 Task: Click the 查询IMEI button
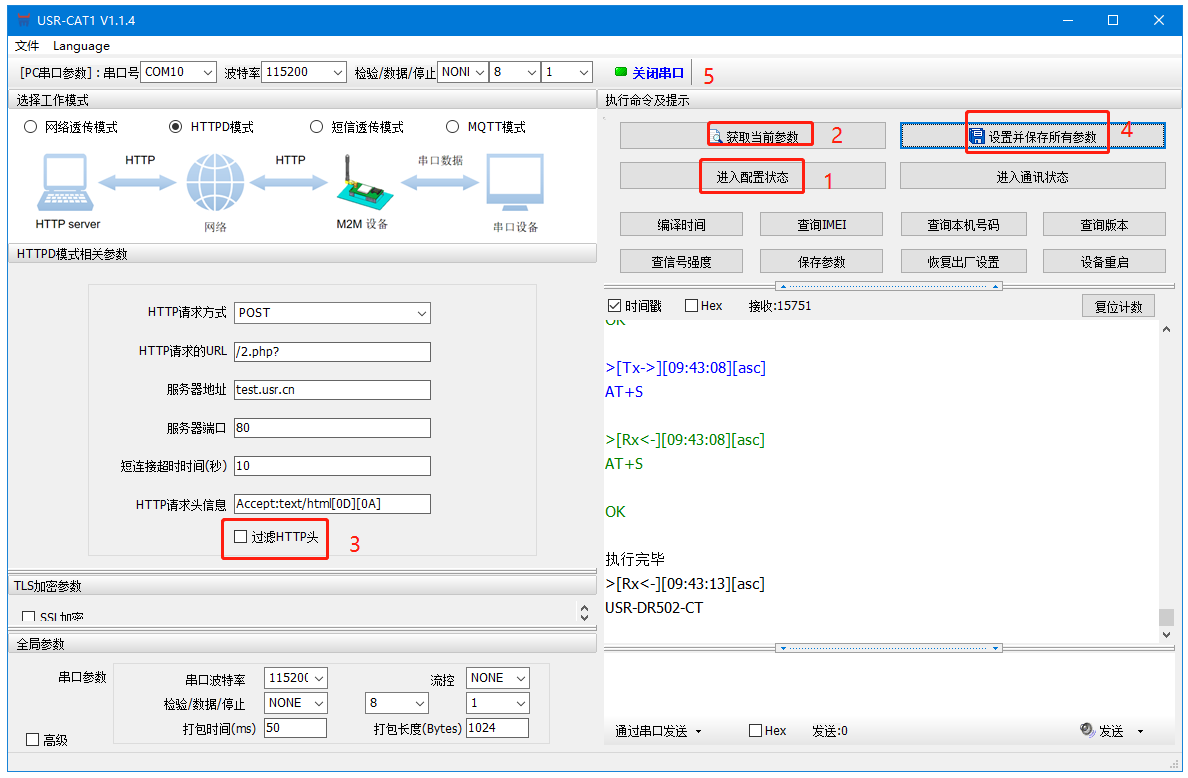821,224
